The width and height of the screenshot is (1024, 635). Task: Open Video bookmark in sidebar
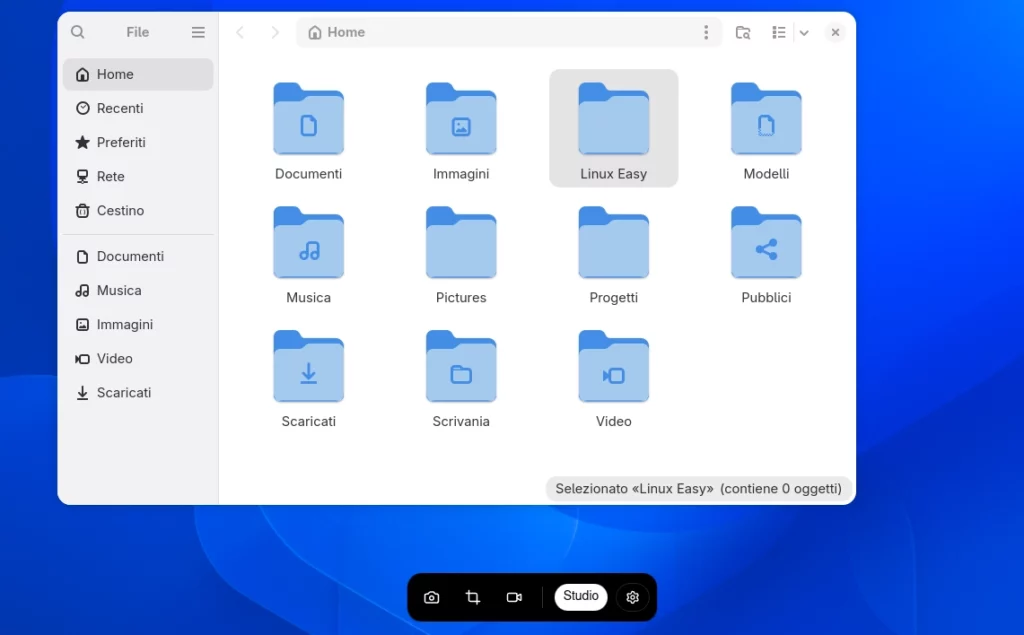click(x=138, y=358)
